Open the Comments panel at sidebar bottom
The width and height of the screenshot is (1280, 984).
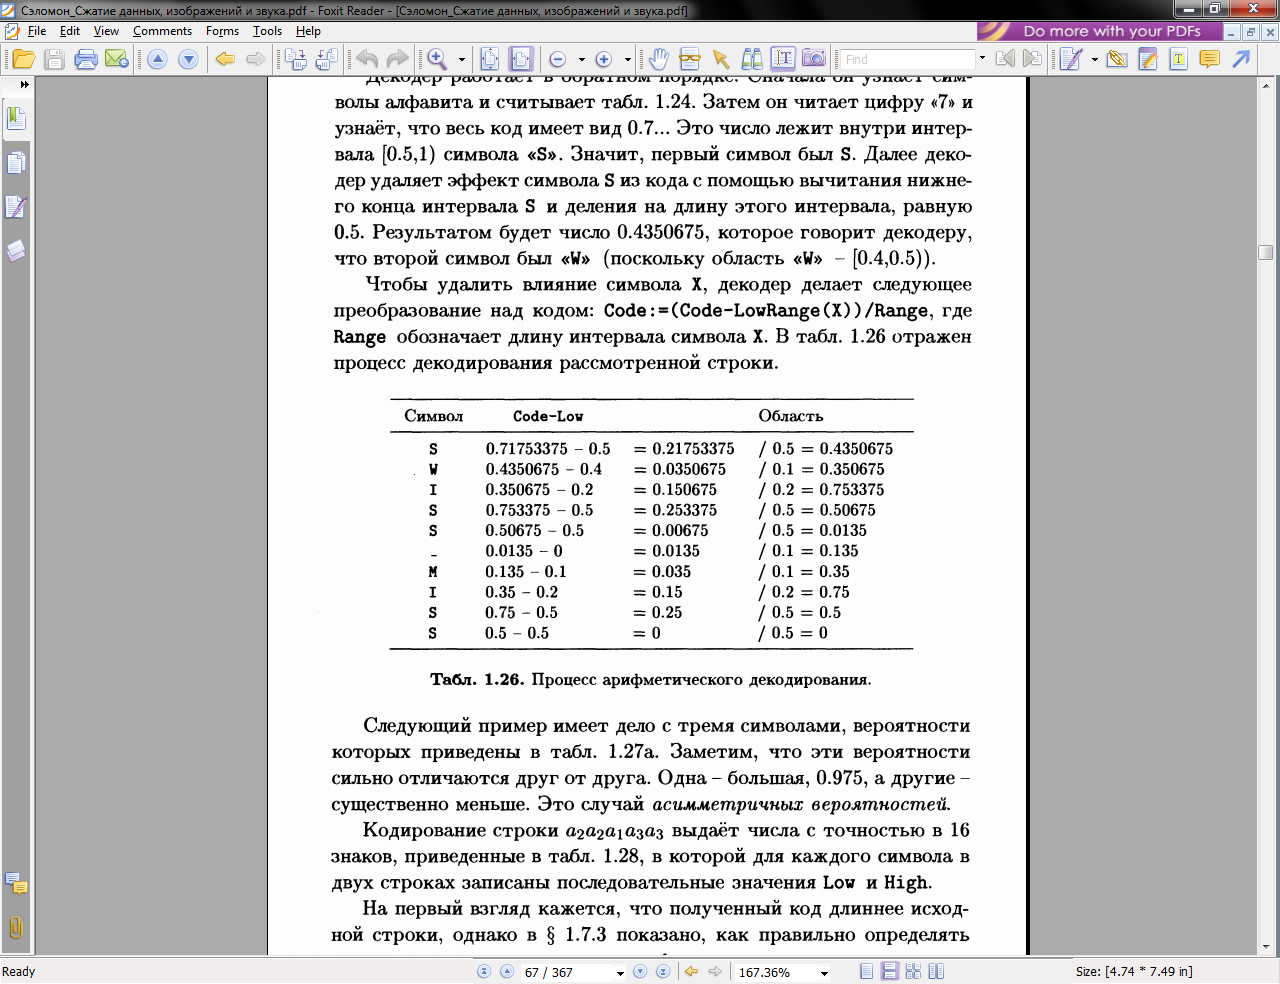click(15, 883)
